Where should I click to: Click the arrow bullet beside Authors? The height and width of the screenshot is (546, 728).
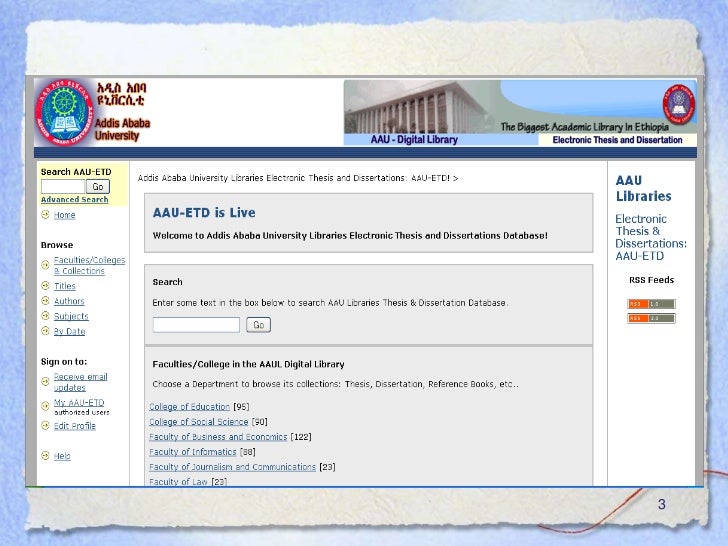(x=45, y=300)
